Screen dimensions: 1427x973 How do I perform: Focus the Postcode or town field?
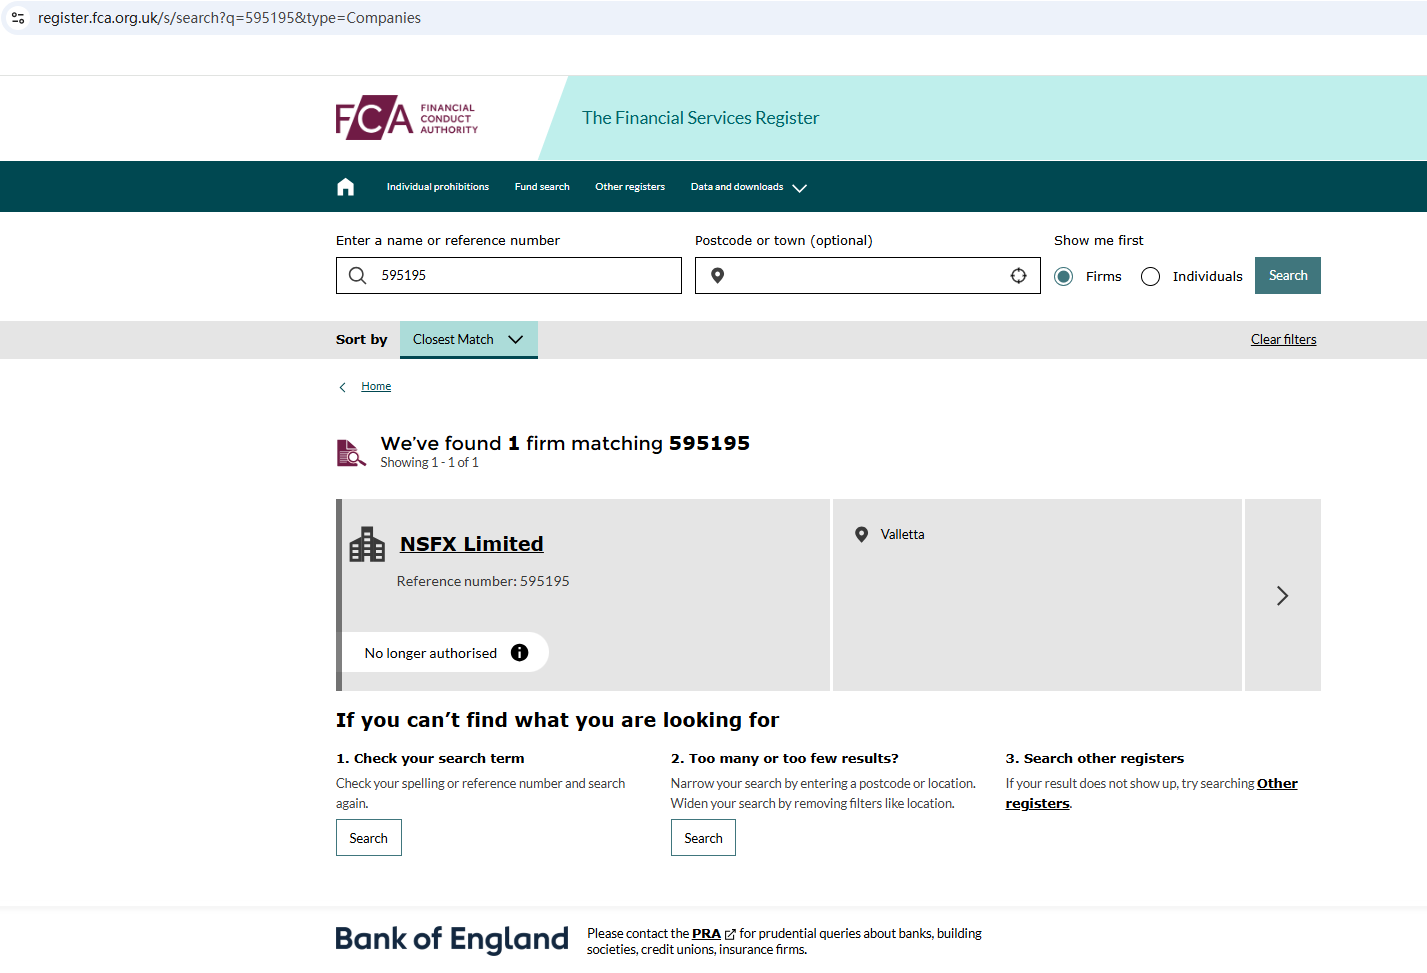868,276
